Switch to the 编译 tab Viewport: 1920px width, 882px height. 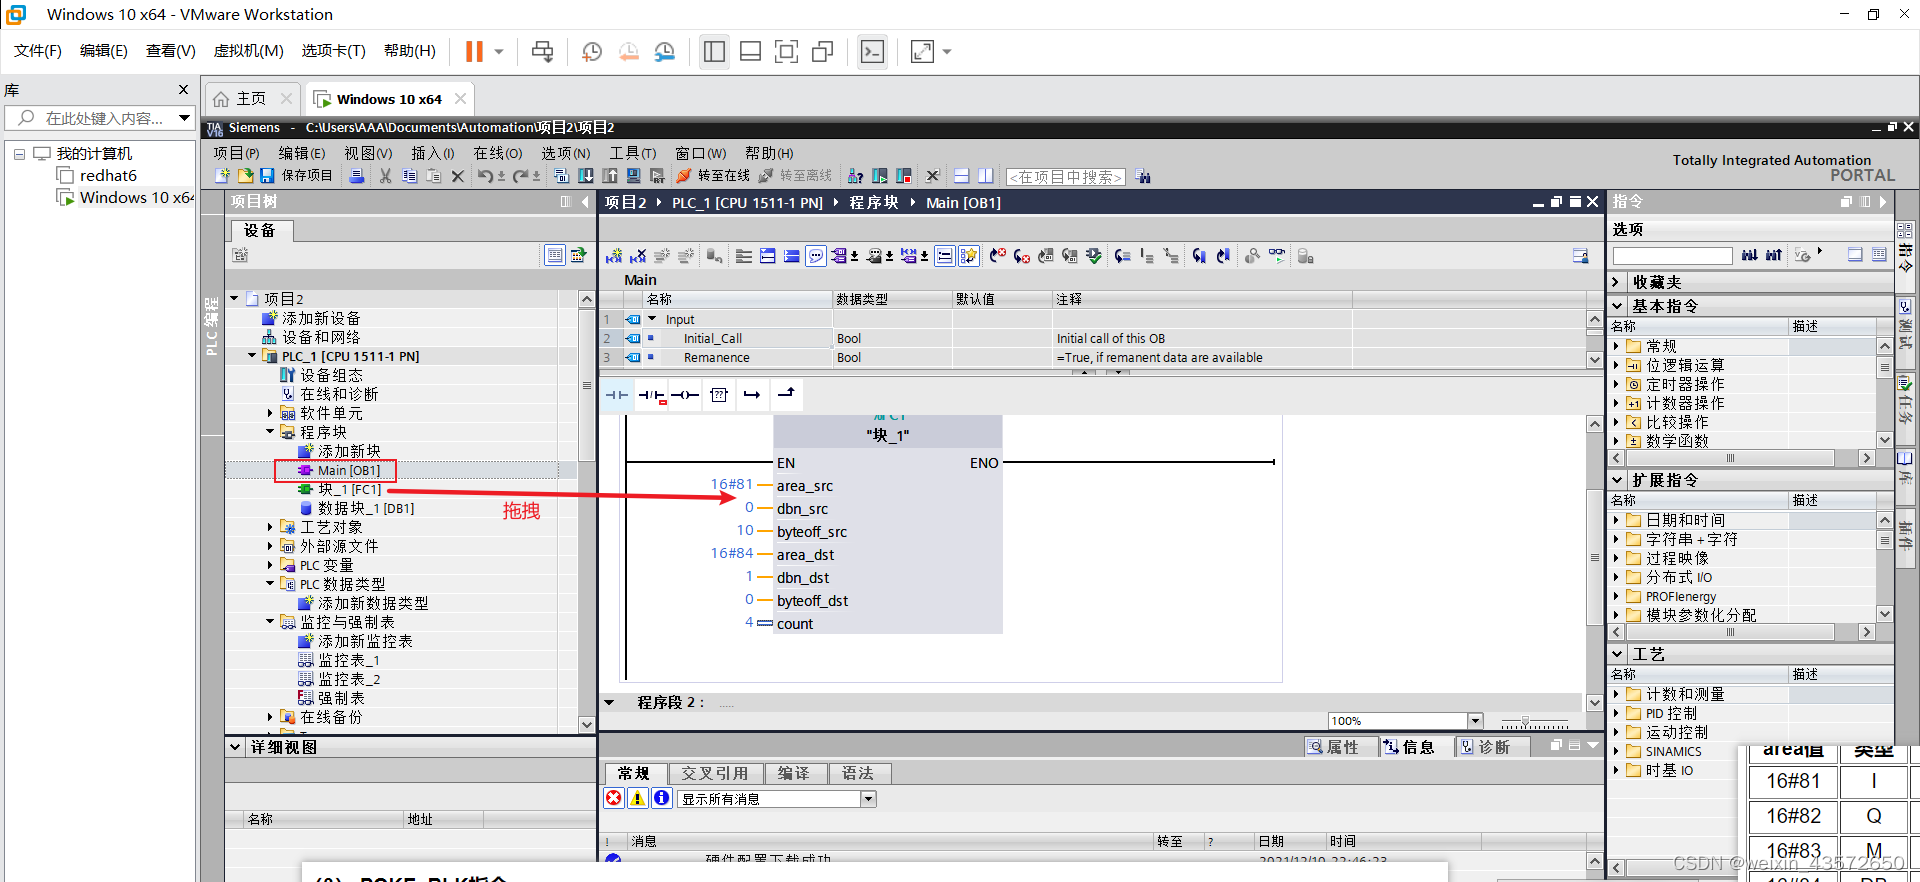point(794,773)
